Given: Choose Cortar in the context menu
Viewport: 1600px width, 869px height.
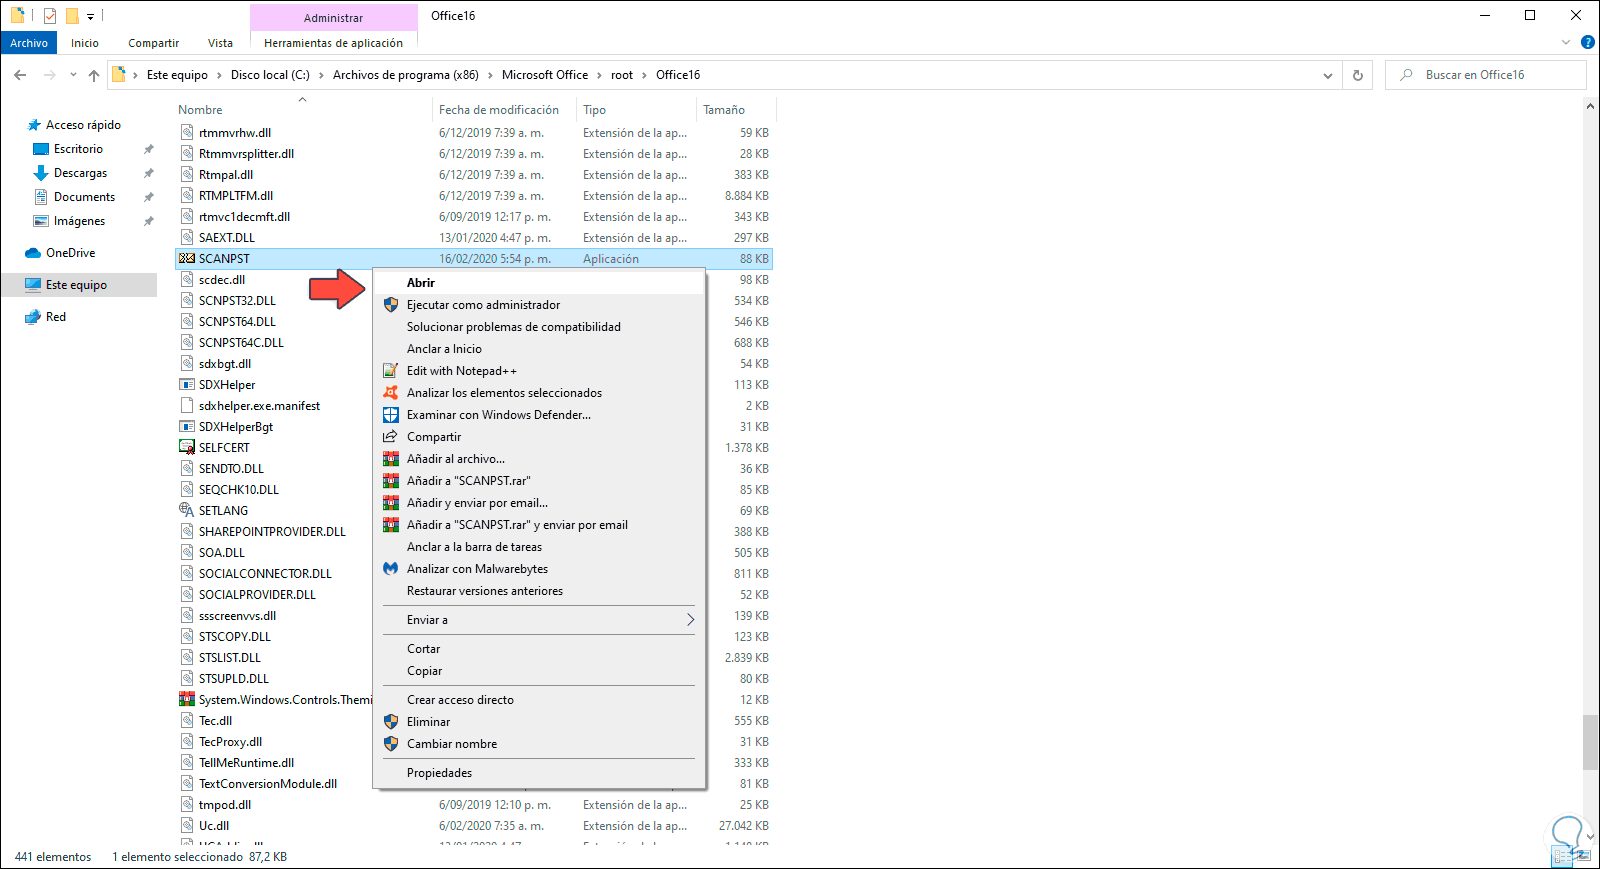Looking at the screenshot, I should 539,649.
